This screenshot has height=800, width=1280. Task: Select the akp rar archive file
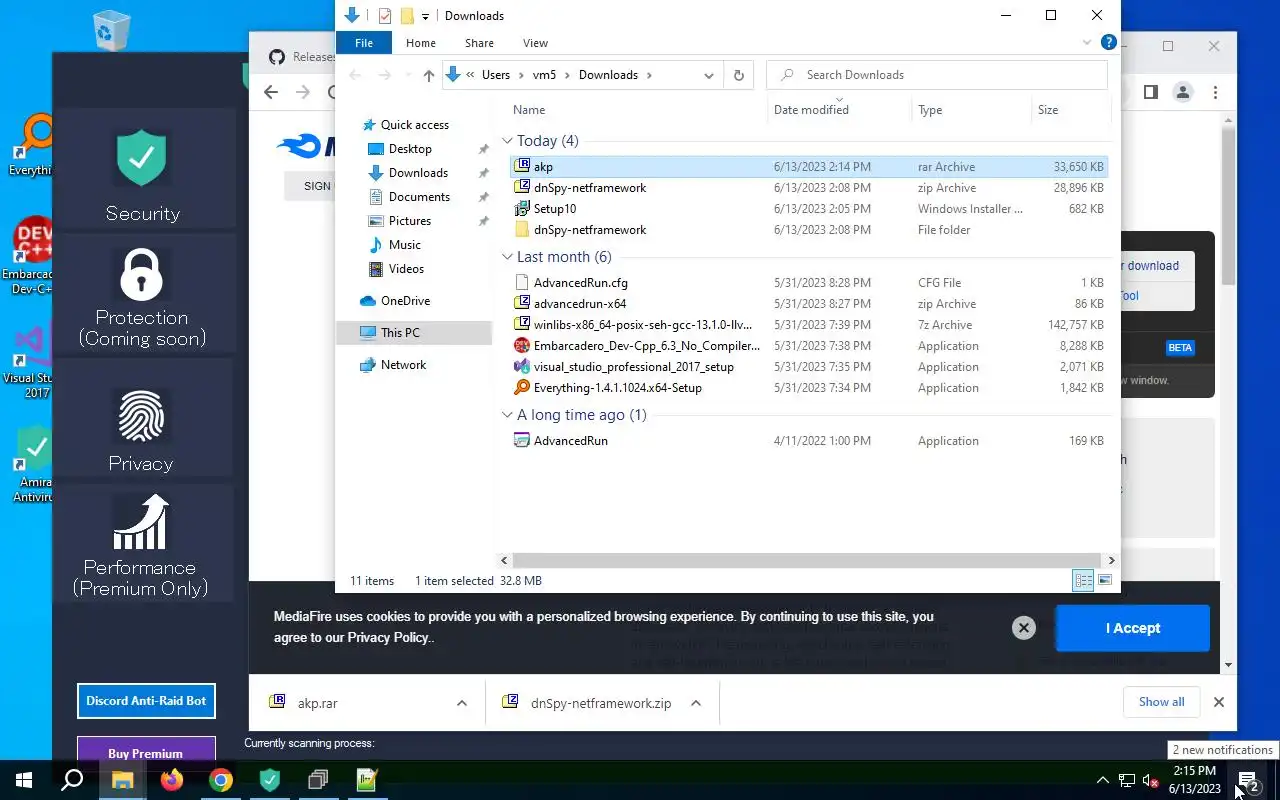(808, 167)
